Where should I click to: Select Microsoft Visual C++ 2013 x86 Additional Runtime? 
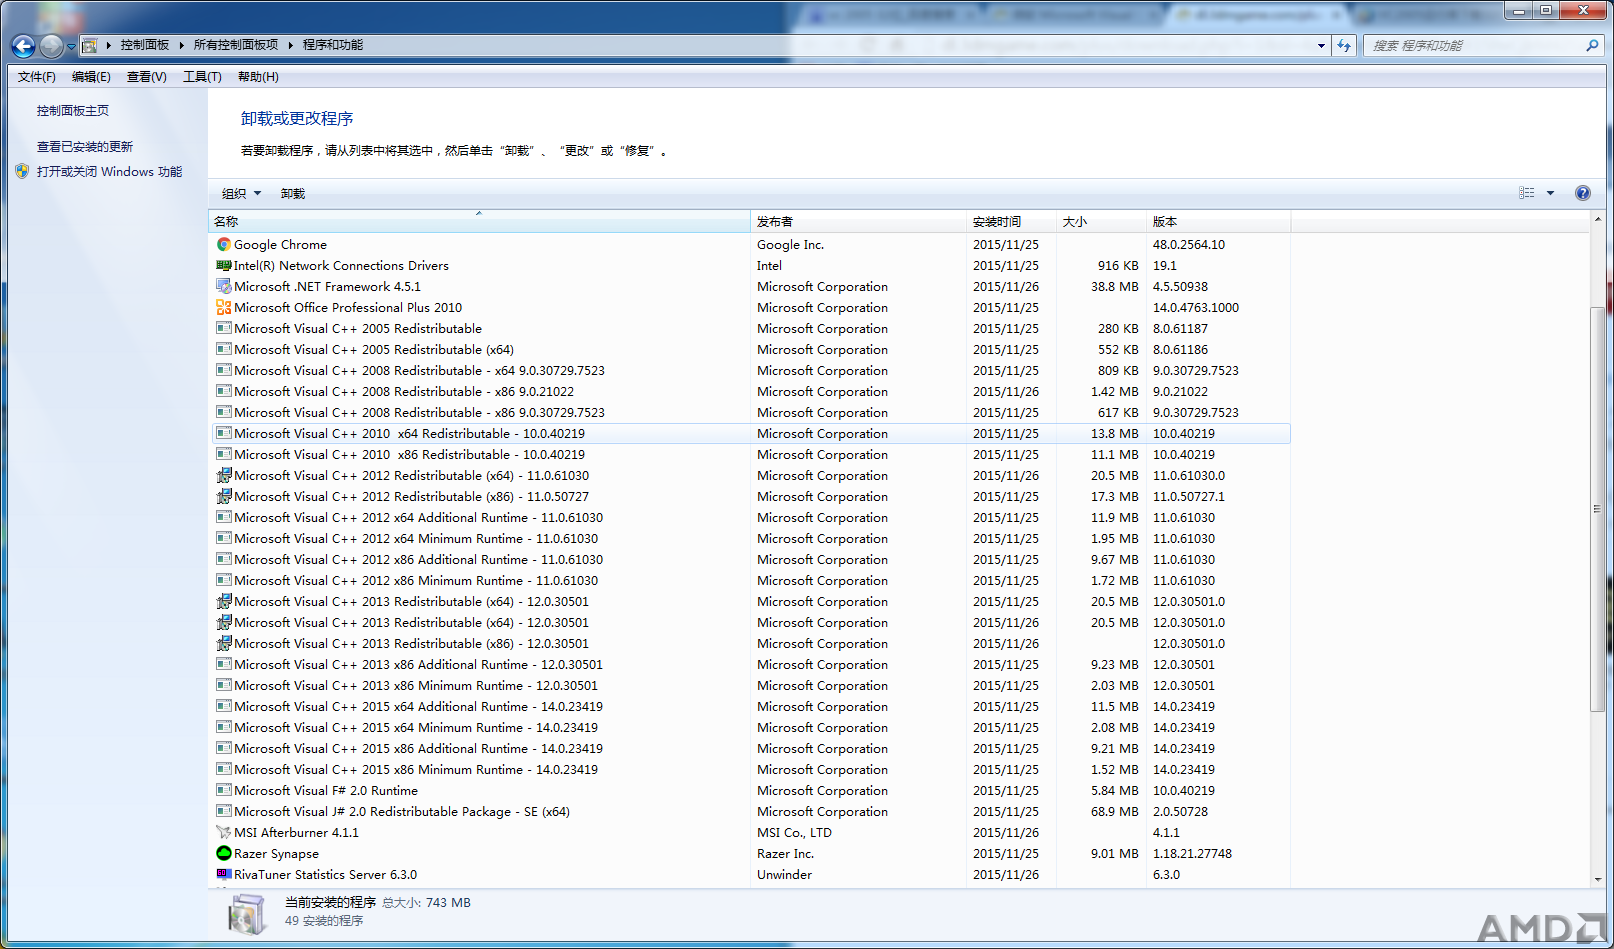coord(751,664)
